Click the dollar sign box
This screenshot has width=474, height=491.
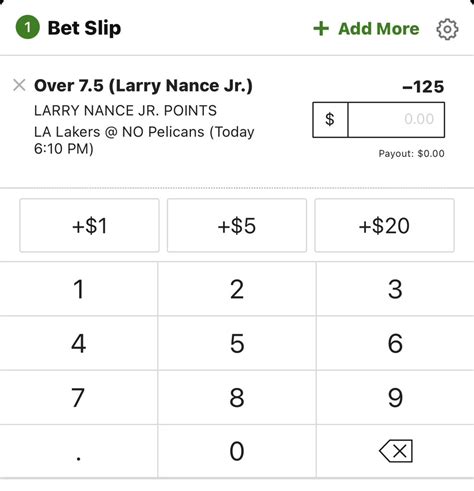point(330,120)
